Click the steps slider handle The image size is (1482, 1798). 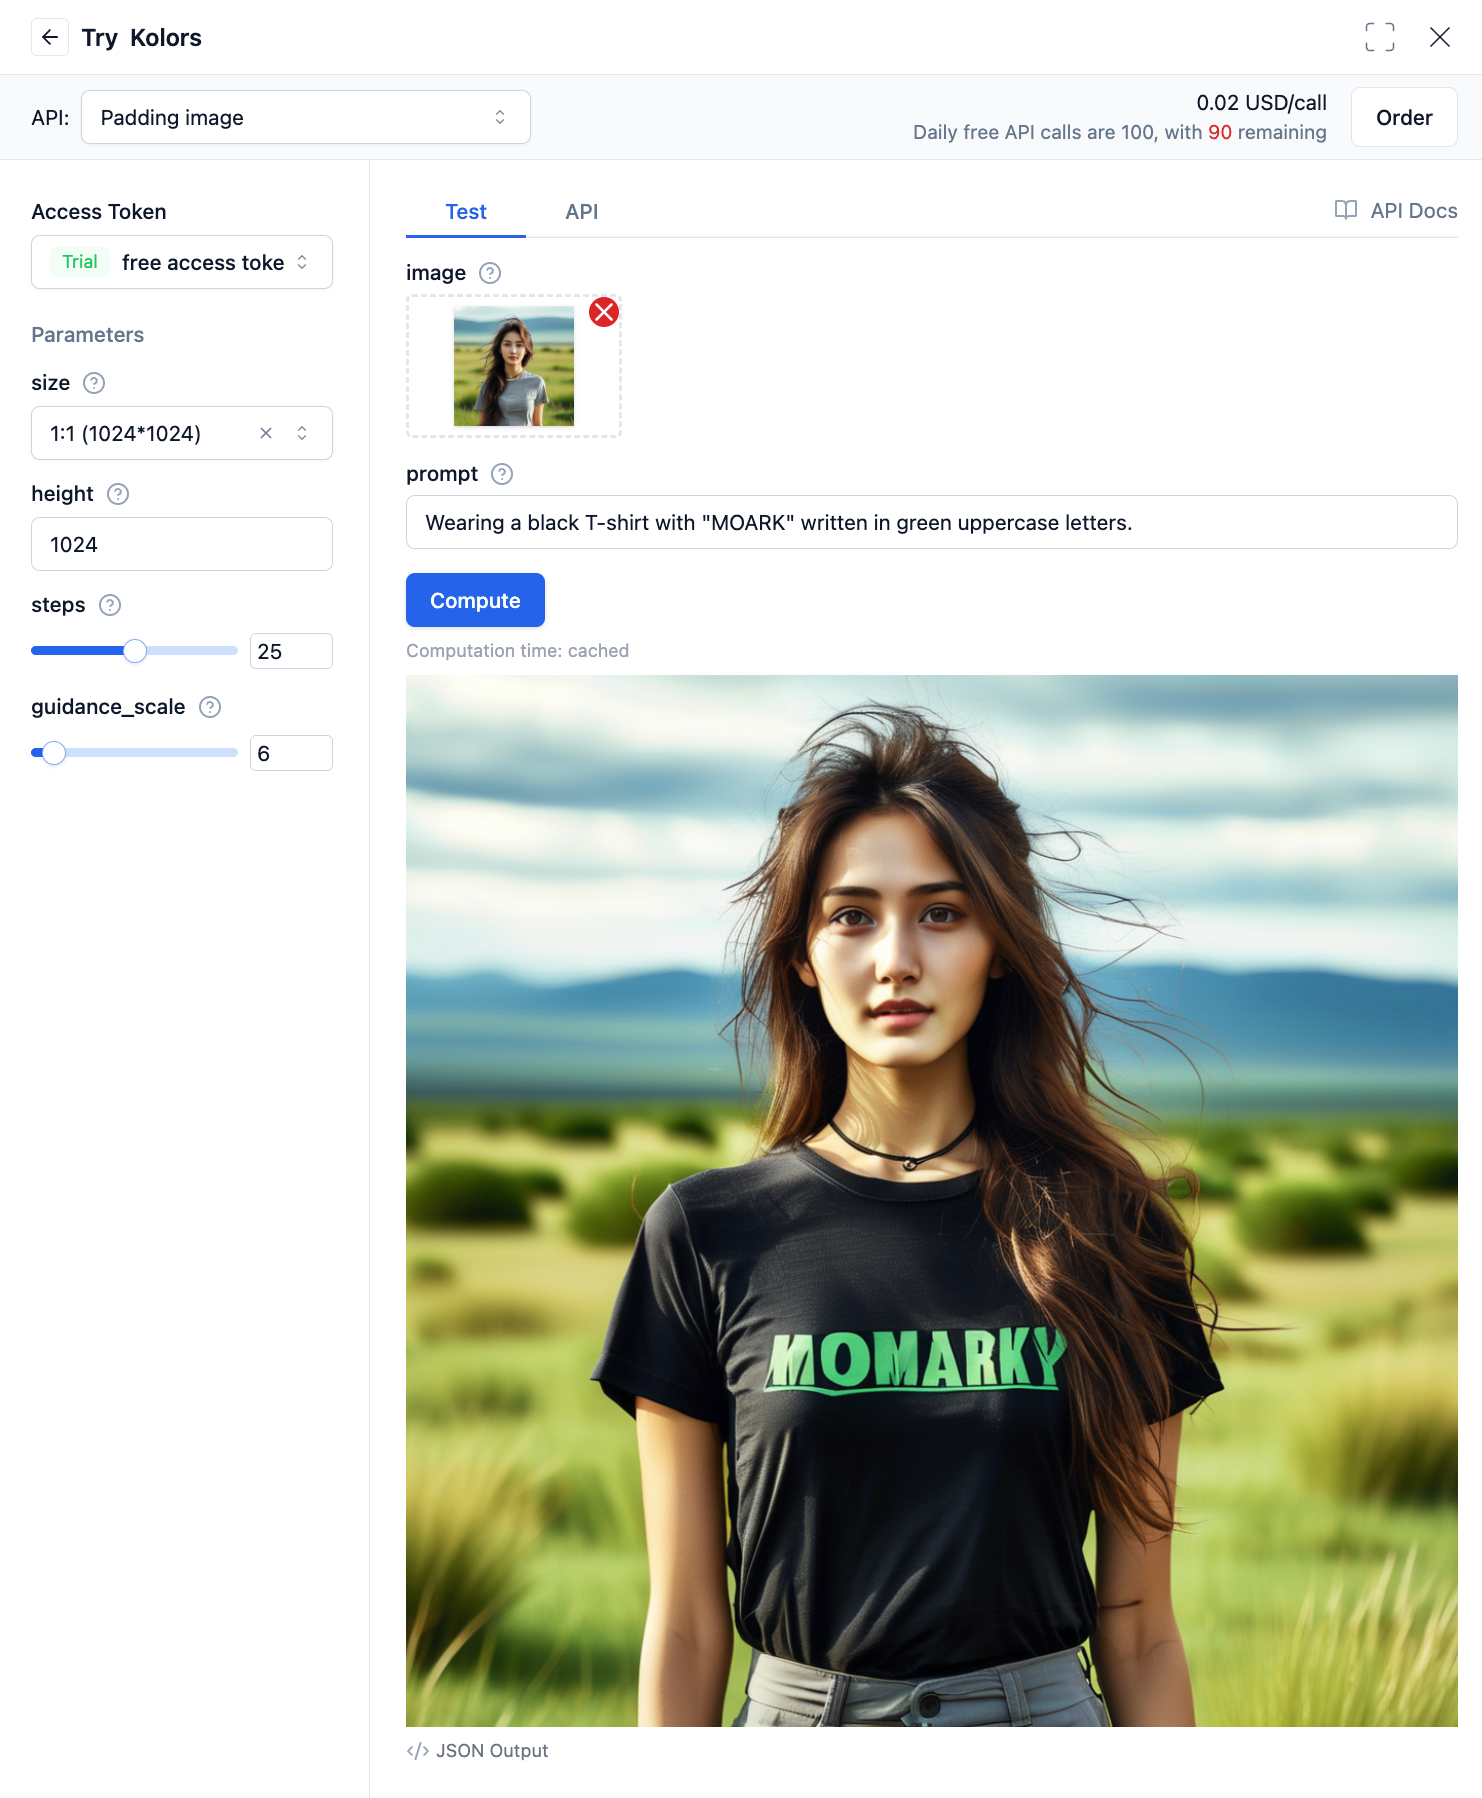135,651
